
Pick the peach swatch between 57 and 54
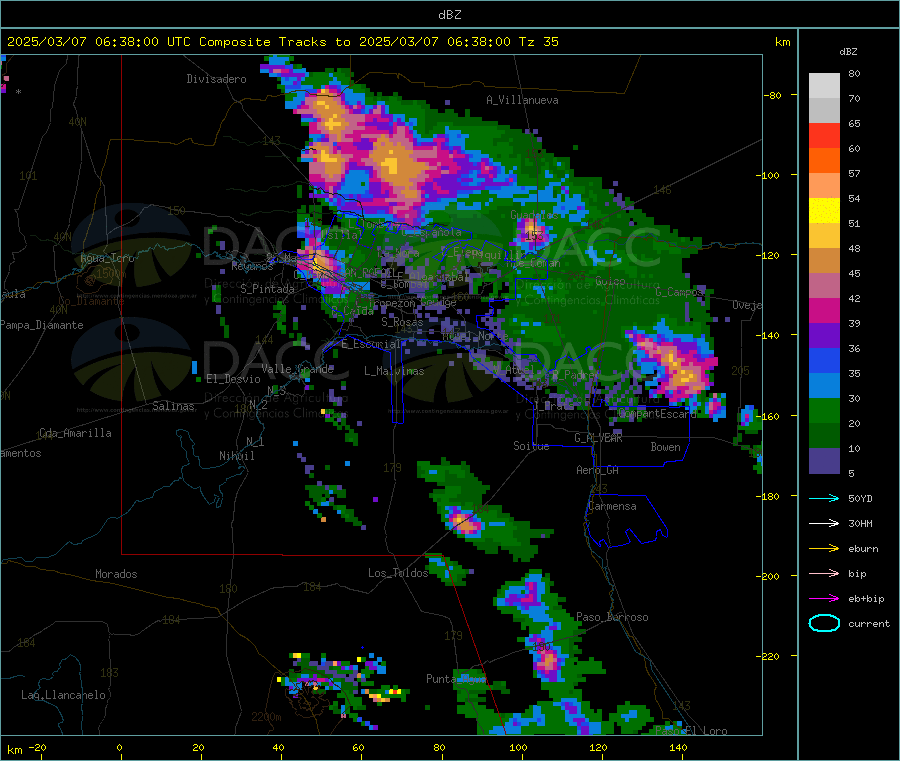point(824,185)
